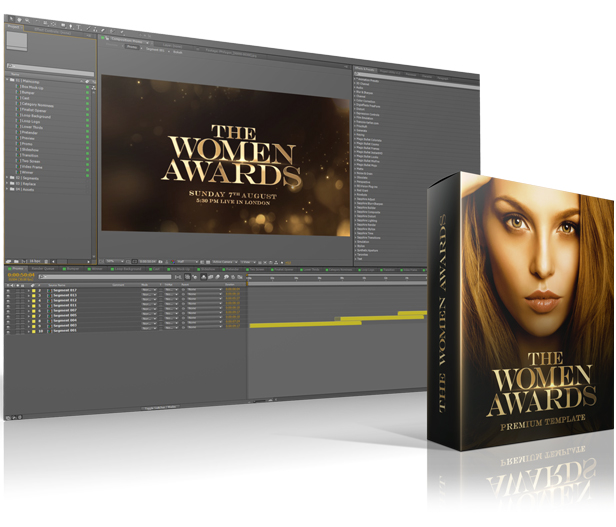This screenshot has width=616, height=527.
Task: Select the Pen tool
Action: (x=71, y=26)
